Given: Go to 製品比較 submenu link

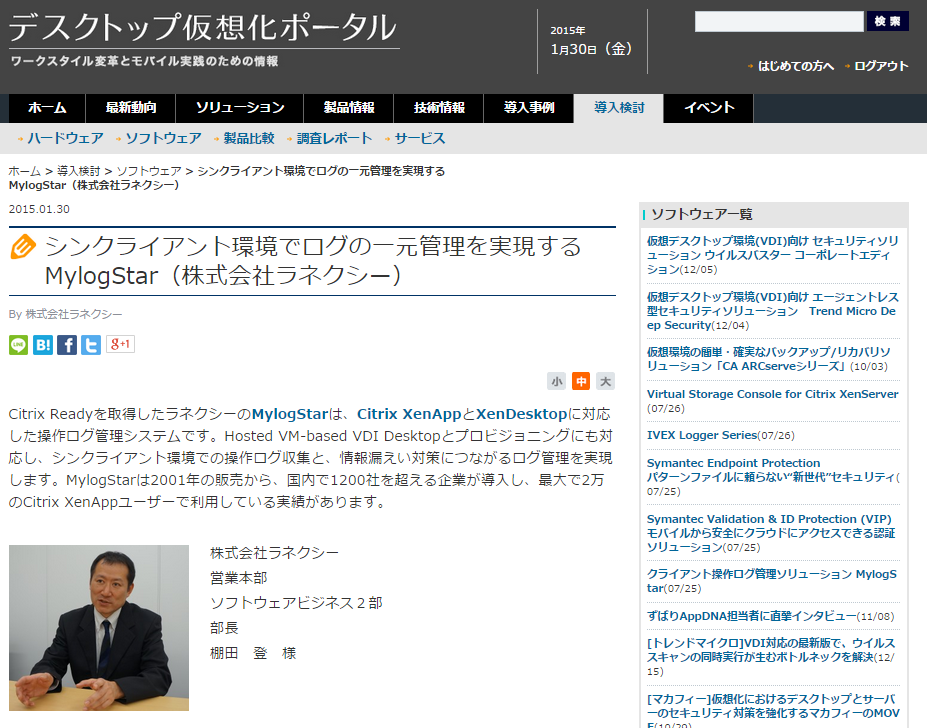Looking at the screenshot, I should 249,138.
